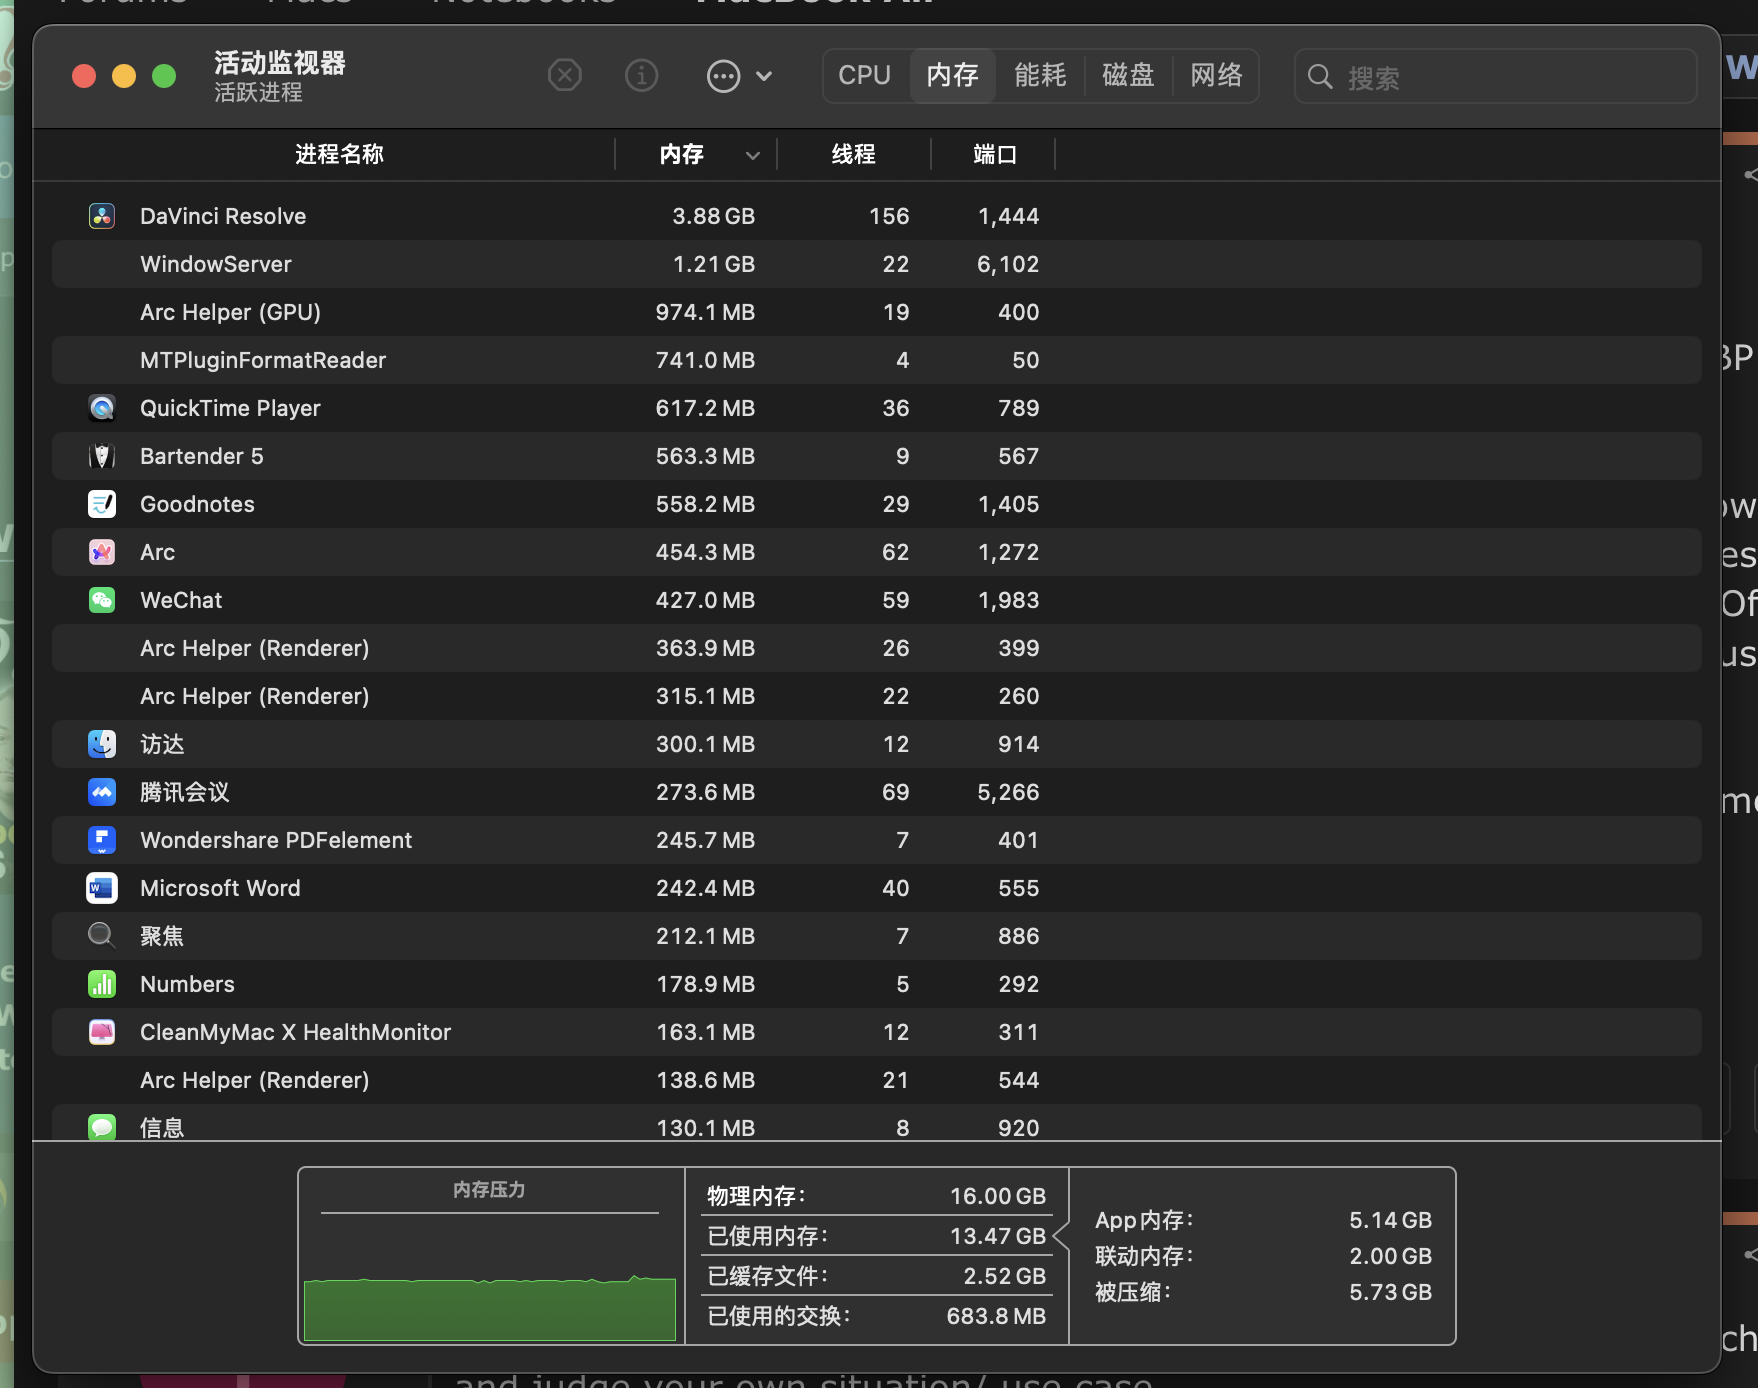Image resolution: width=1758 pixels, height=1388 pixels.
Task: Click the Spotlight magnifier icon beside 聚焦
Action: click(x=102, y=936)
